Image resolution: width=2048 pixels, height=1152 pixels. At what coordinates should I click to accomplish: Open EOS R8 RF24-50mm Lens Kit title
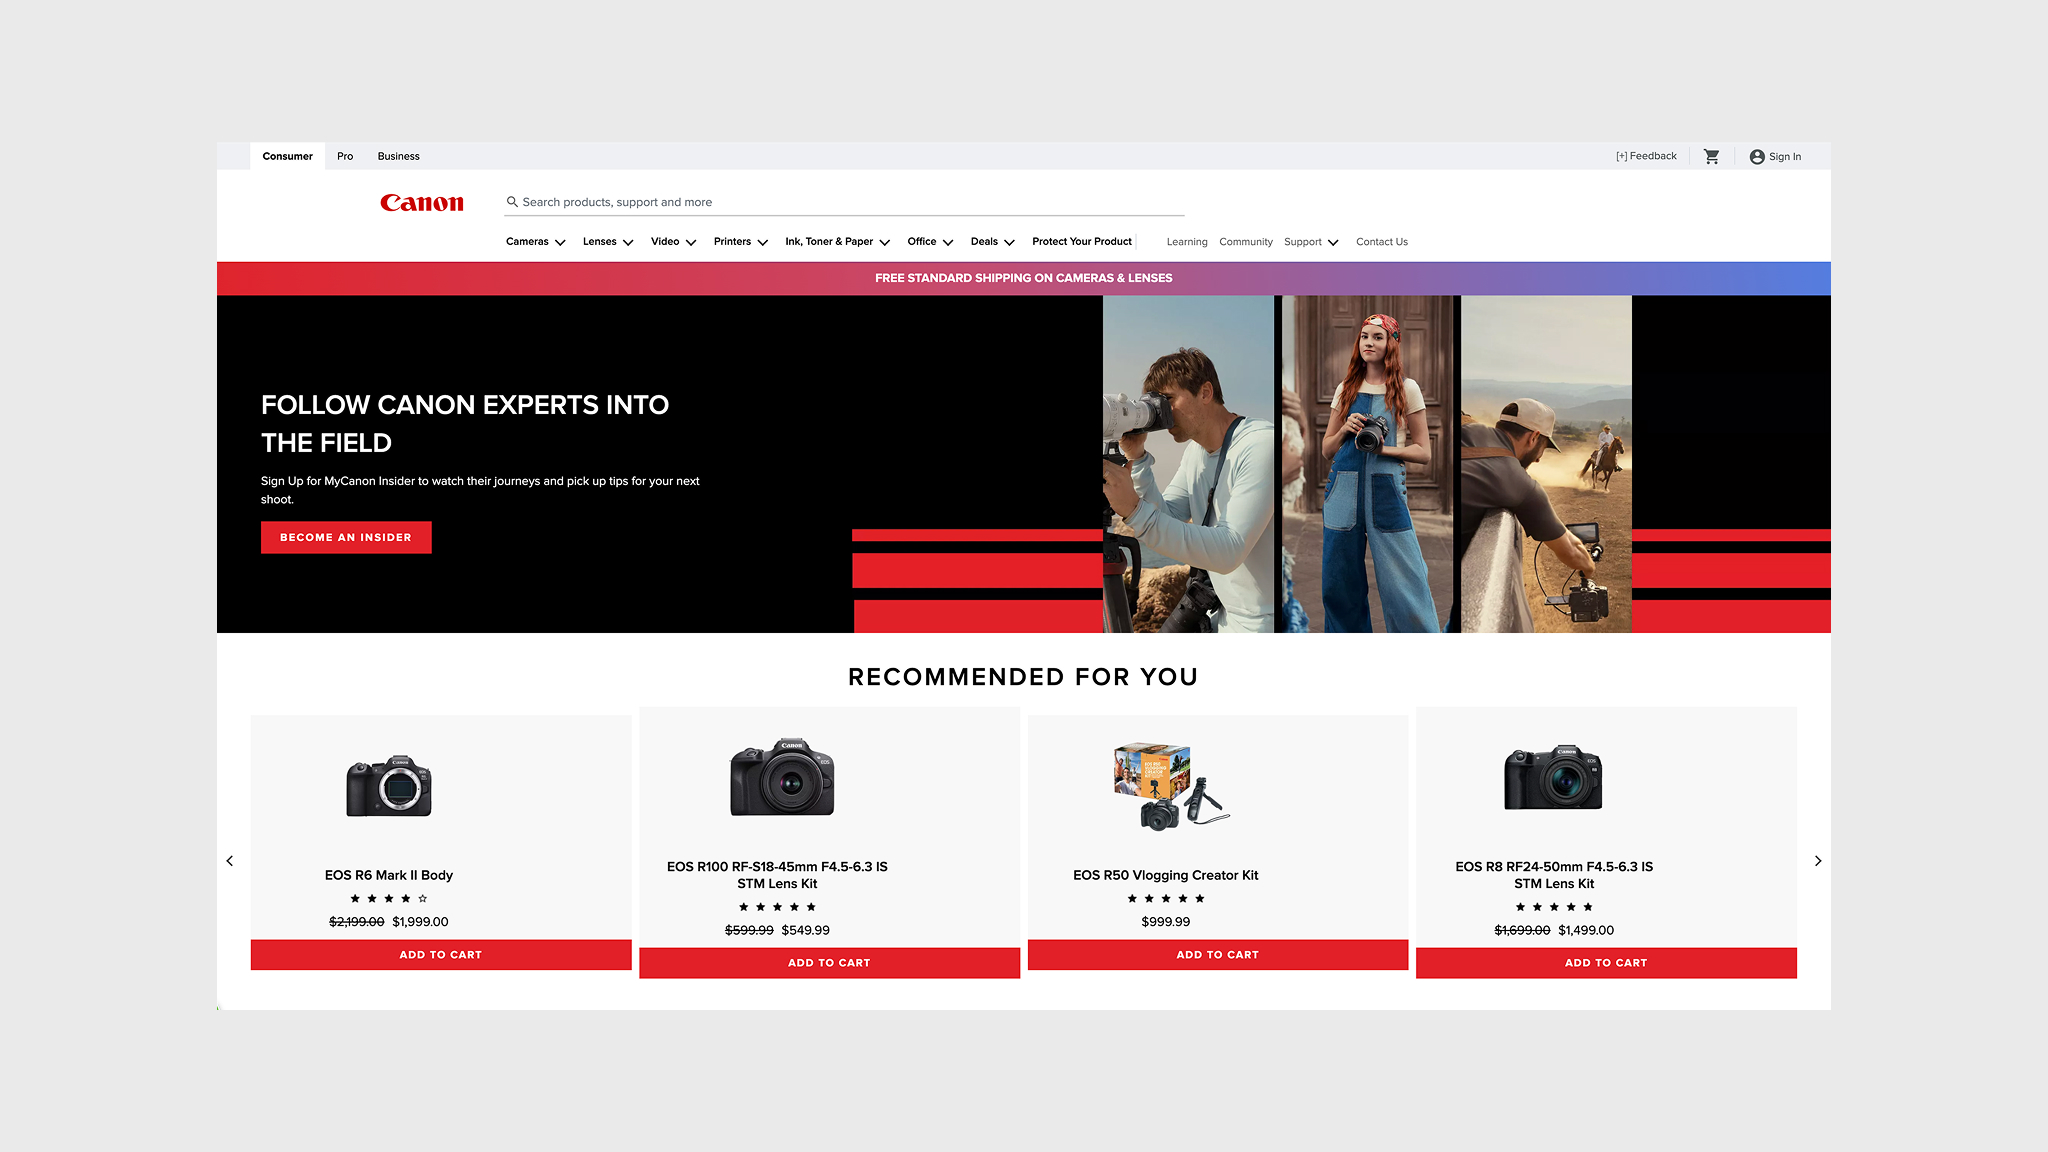click(x=1554, y=875)
